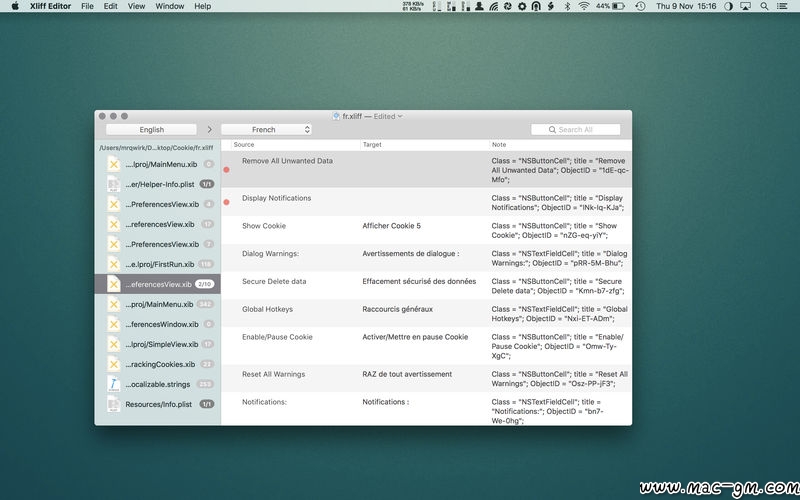The image size is (800, 500).
Task: Click the empty Target cell for Display Notifications
Action: pyautogui.click(x=424, y=202)
